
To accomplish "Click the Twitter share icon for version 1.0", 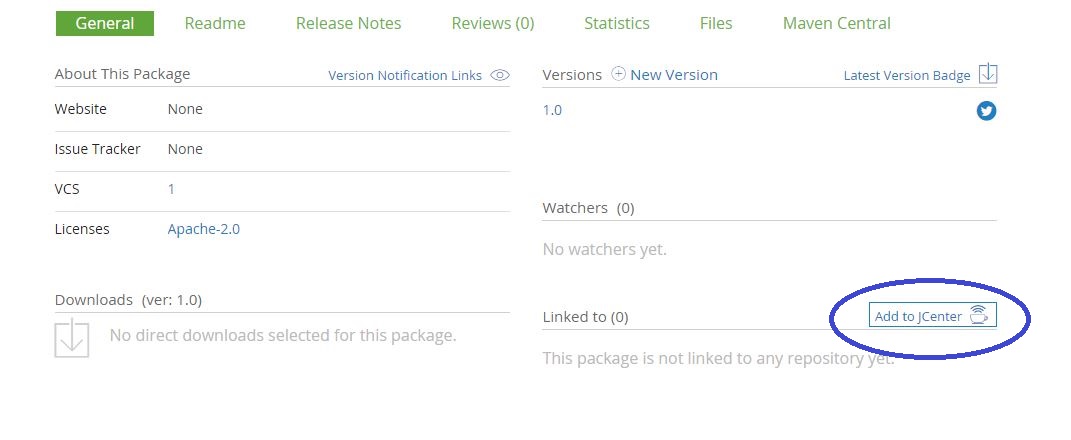I will point(986,111).
